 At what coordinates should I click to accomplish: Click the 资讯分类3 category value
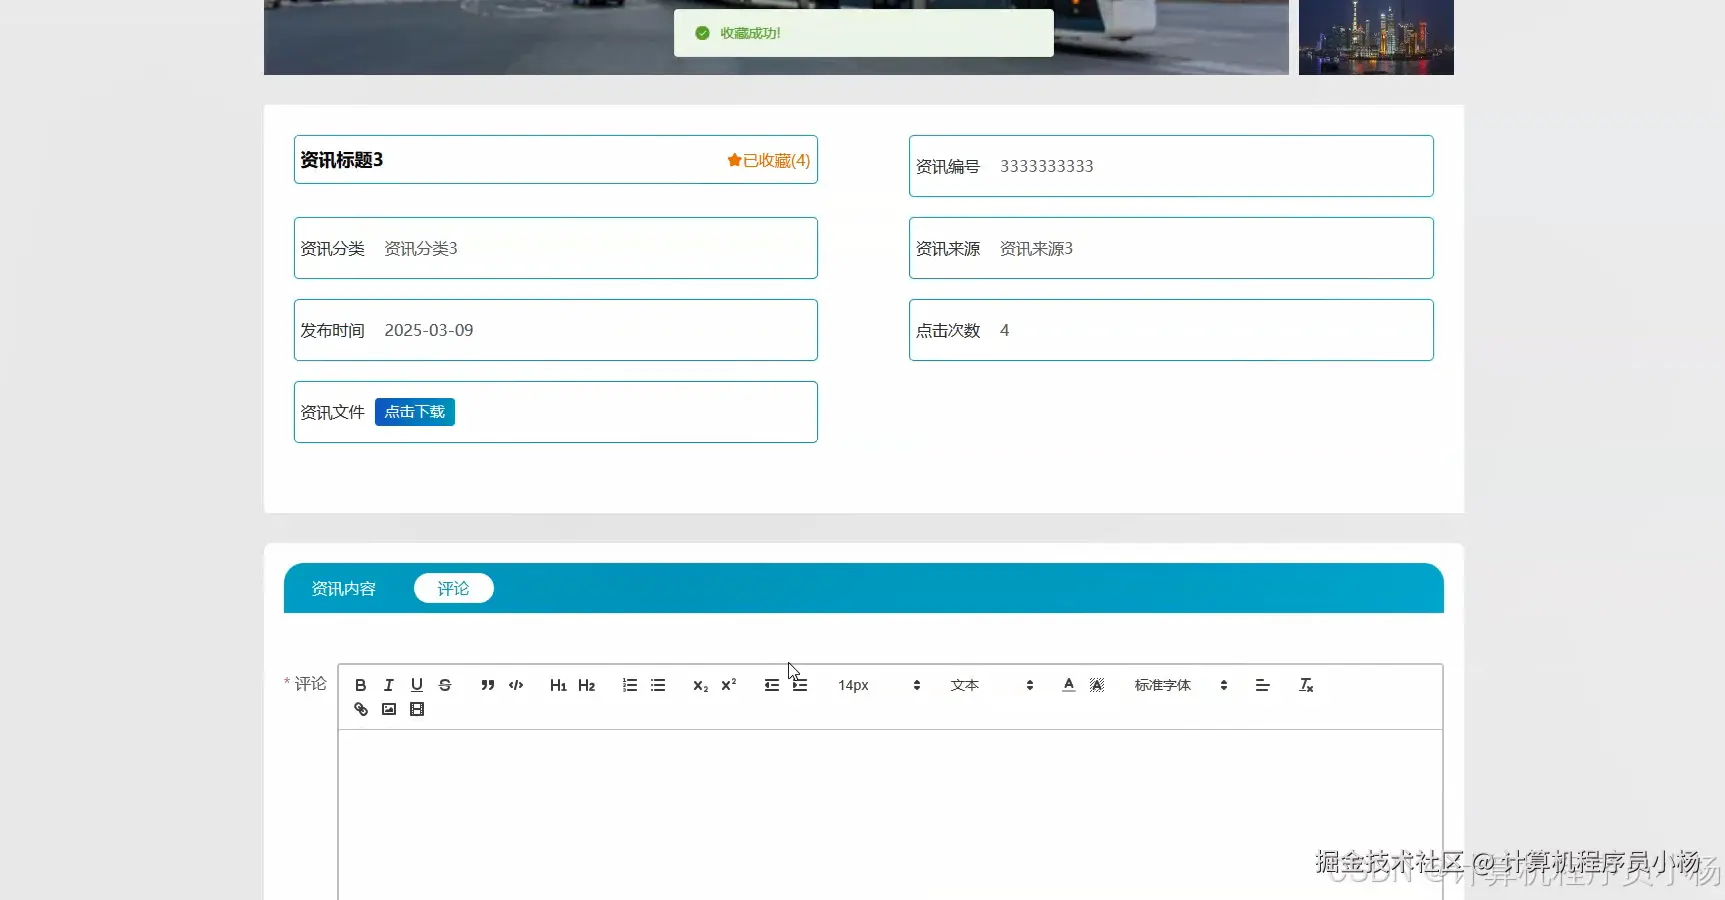421,248
